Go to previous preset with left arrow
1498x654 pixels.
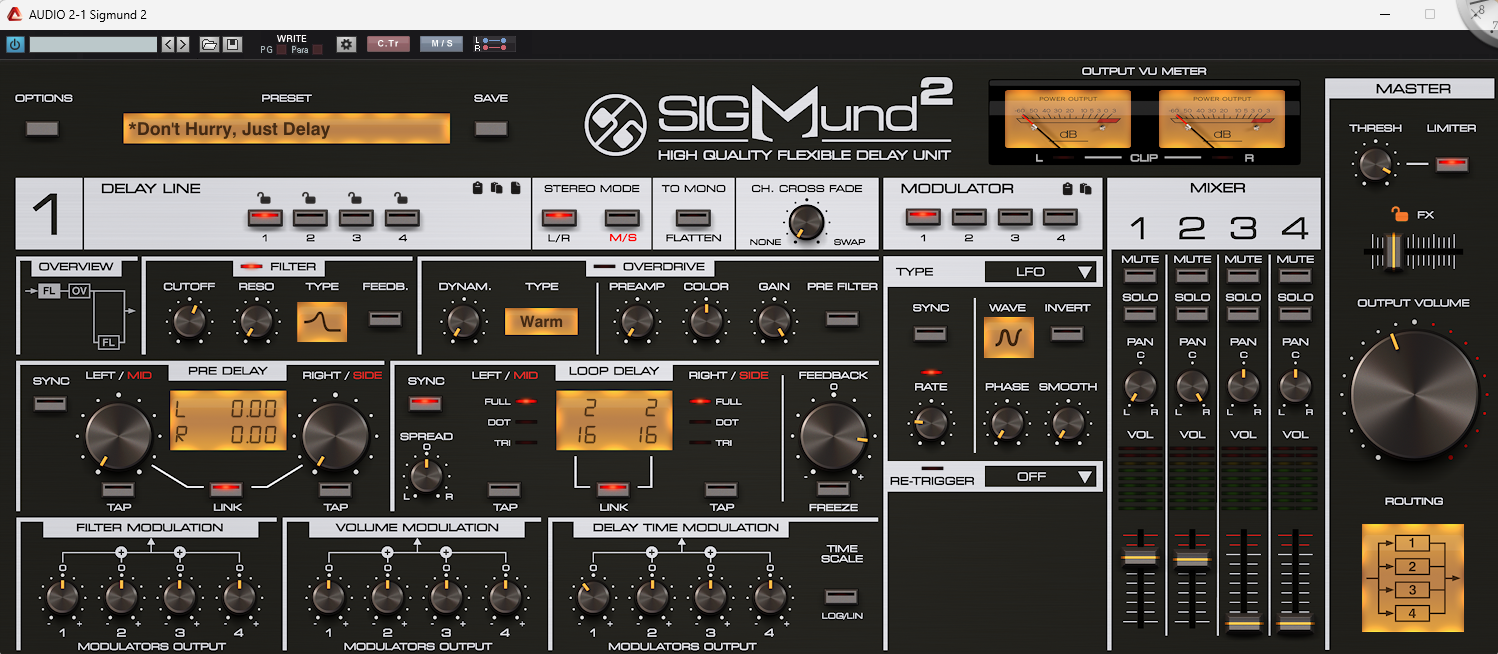[168, 44]
